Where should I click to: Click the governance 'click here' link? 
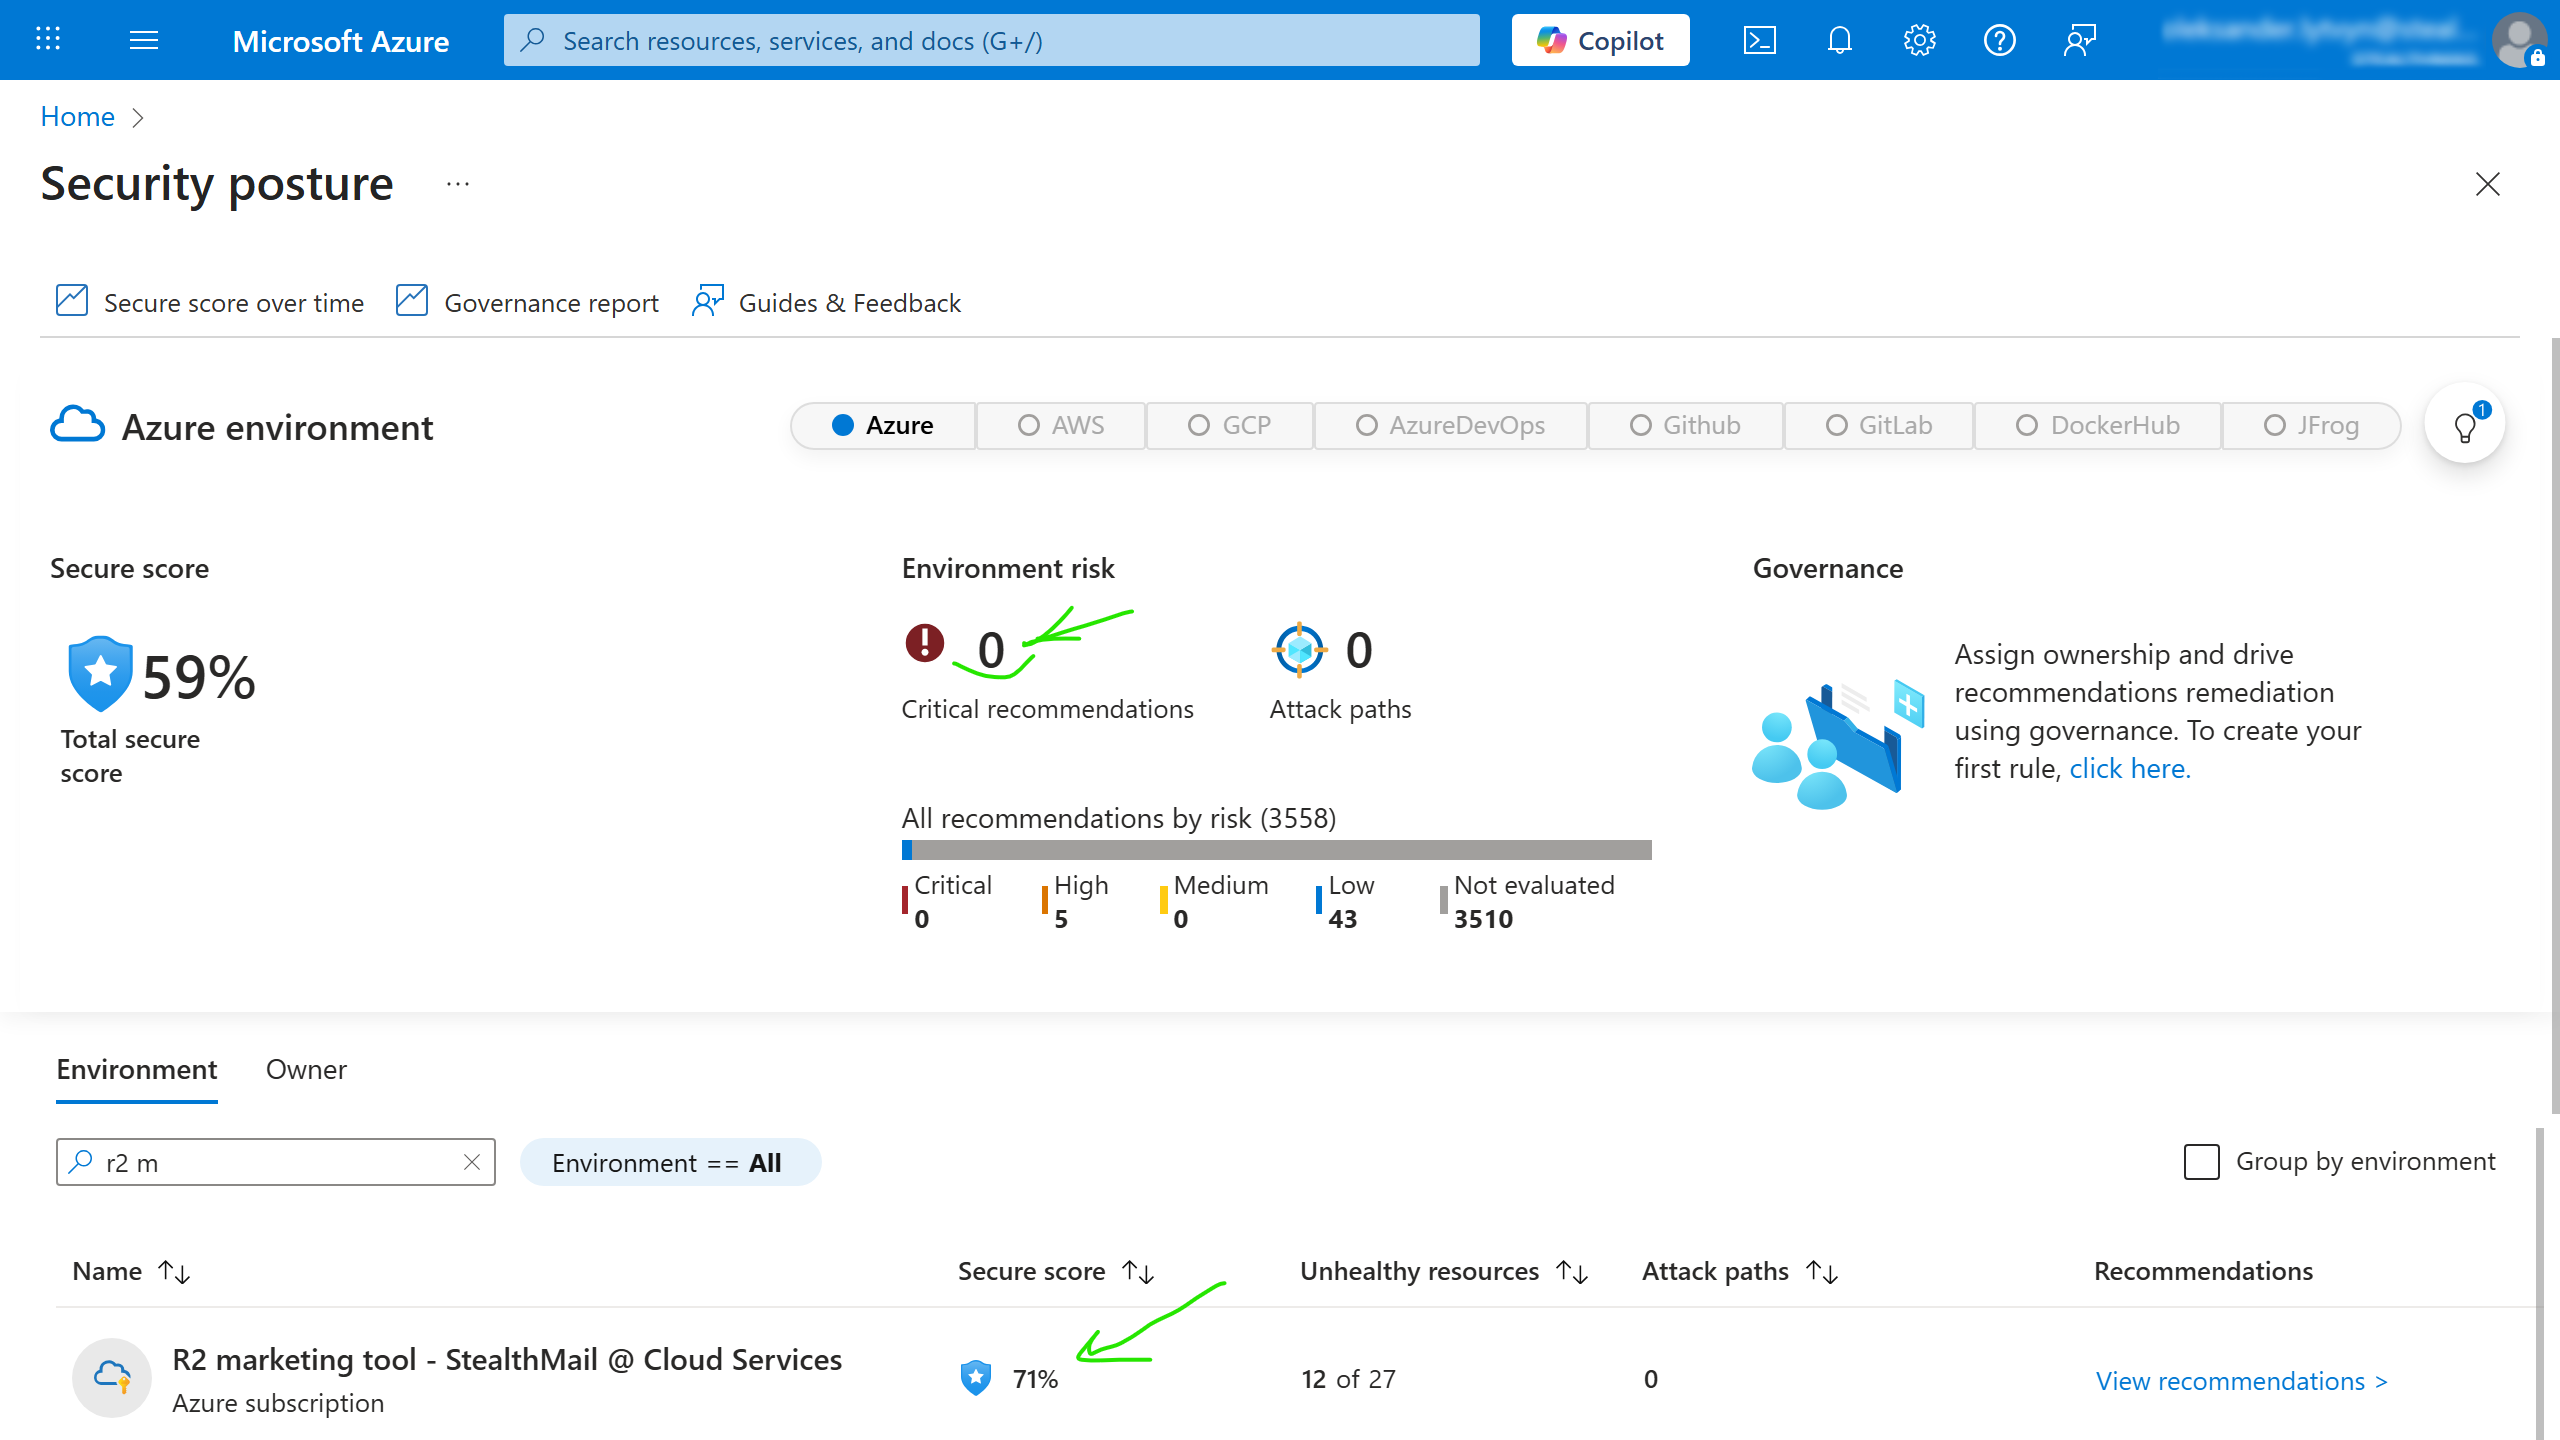point(2129,769)
